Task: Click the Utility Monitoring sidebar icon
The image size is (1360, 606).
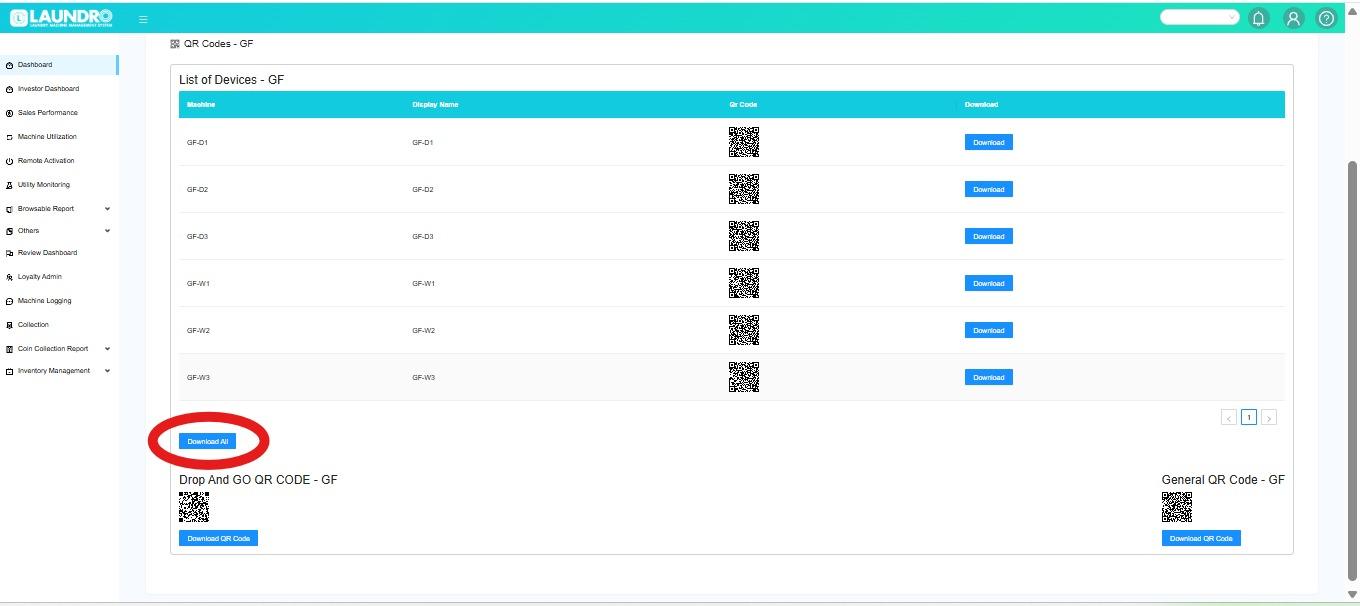Action: click(9, 185)
